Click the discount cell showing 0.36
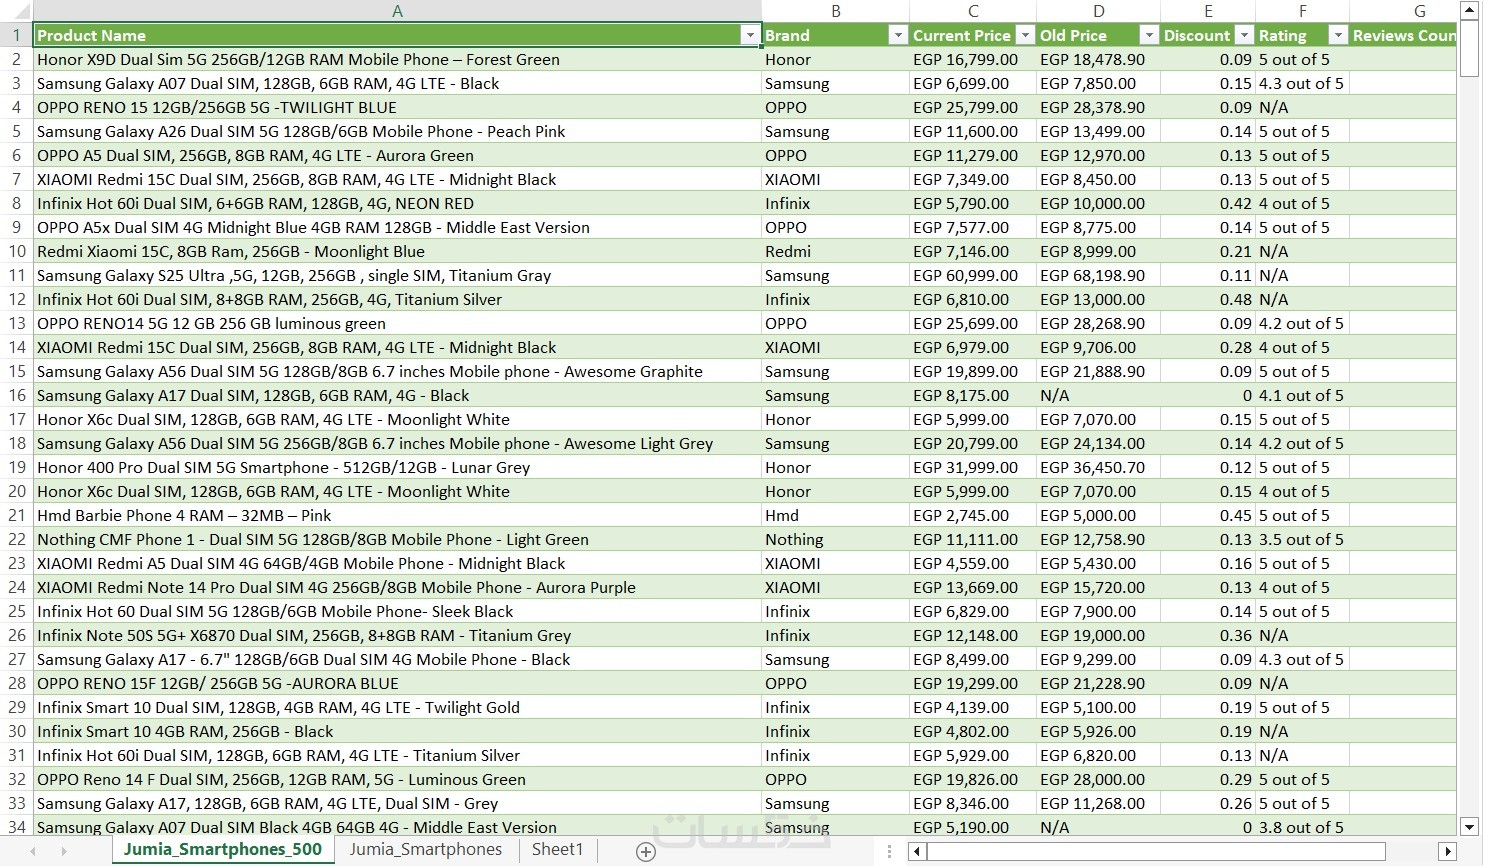This screenshot has width=1485, height=866. 1208,635
